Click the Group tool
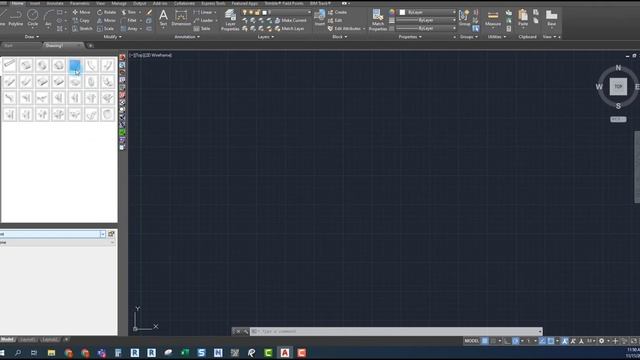Screen dimensions: 640x360 click(464, 18)
